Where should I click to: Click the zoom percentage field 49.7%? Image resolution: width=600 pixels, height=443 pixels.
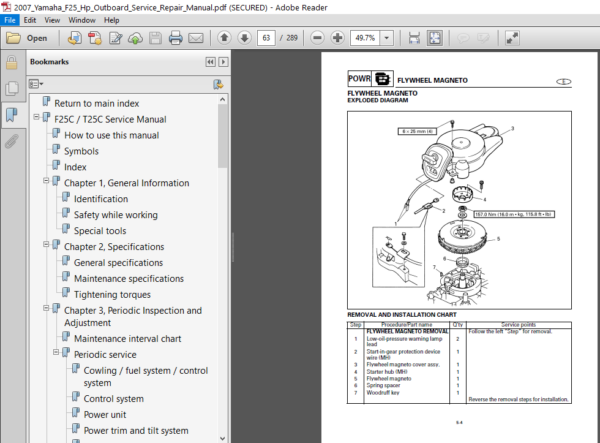(365, 38)
